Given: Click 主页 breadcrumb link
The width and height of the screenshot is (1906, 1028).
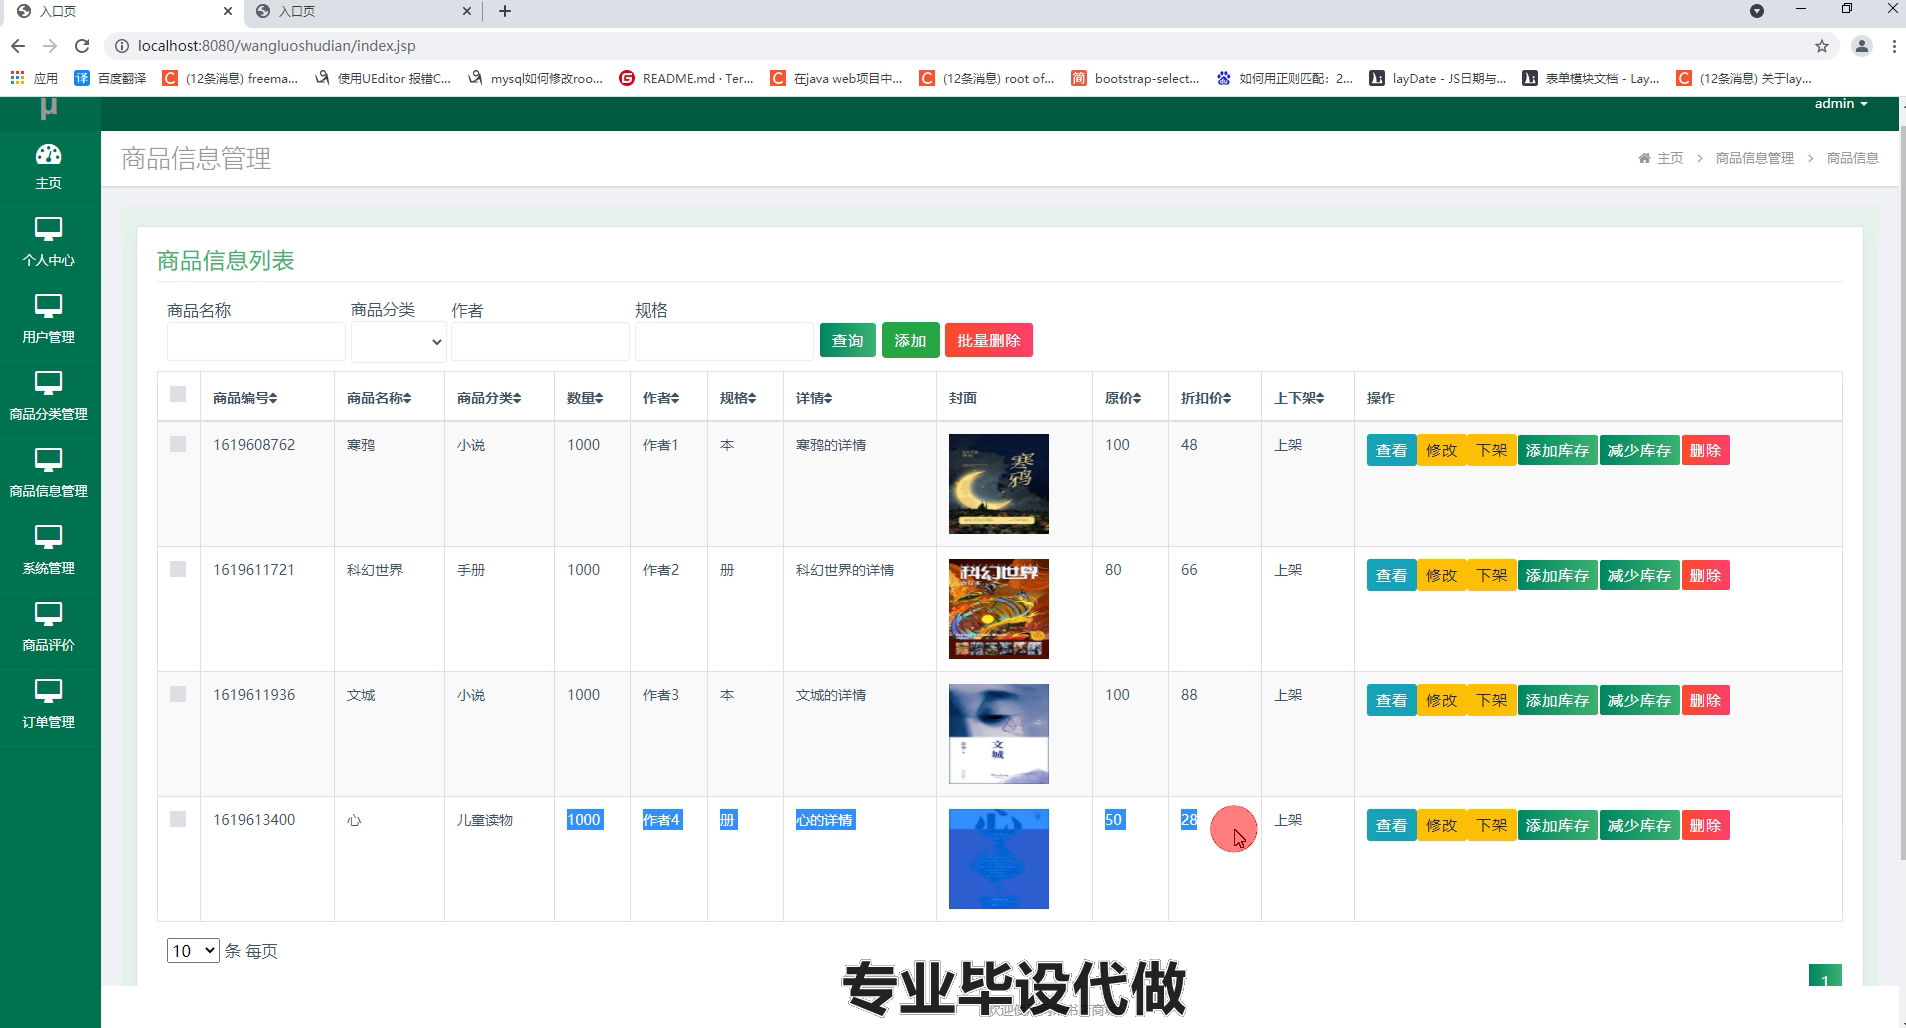Looking at the screenshot, I should pos(1670,158).
